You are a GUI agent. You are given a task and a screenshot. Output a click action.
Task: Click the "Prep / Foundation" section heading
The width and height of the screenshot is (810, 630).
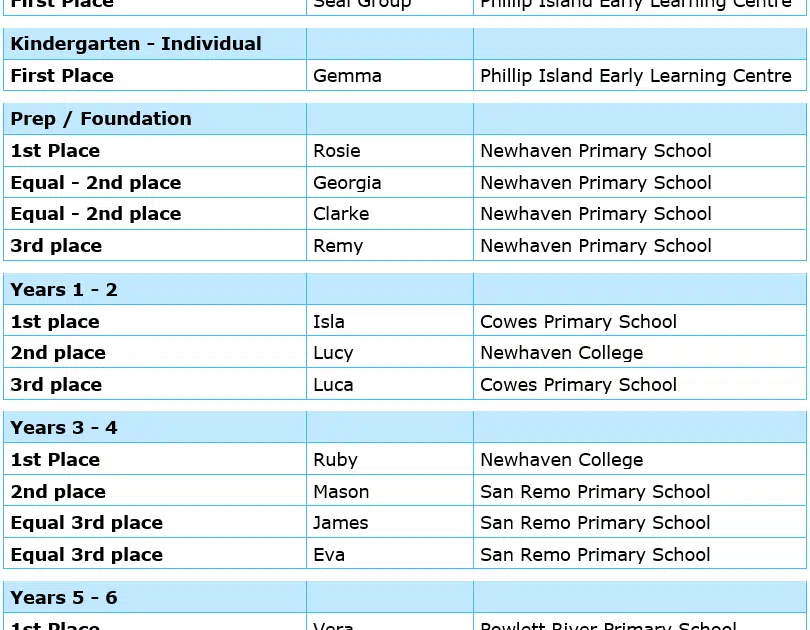tap(101, 119)
